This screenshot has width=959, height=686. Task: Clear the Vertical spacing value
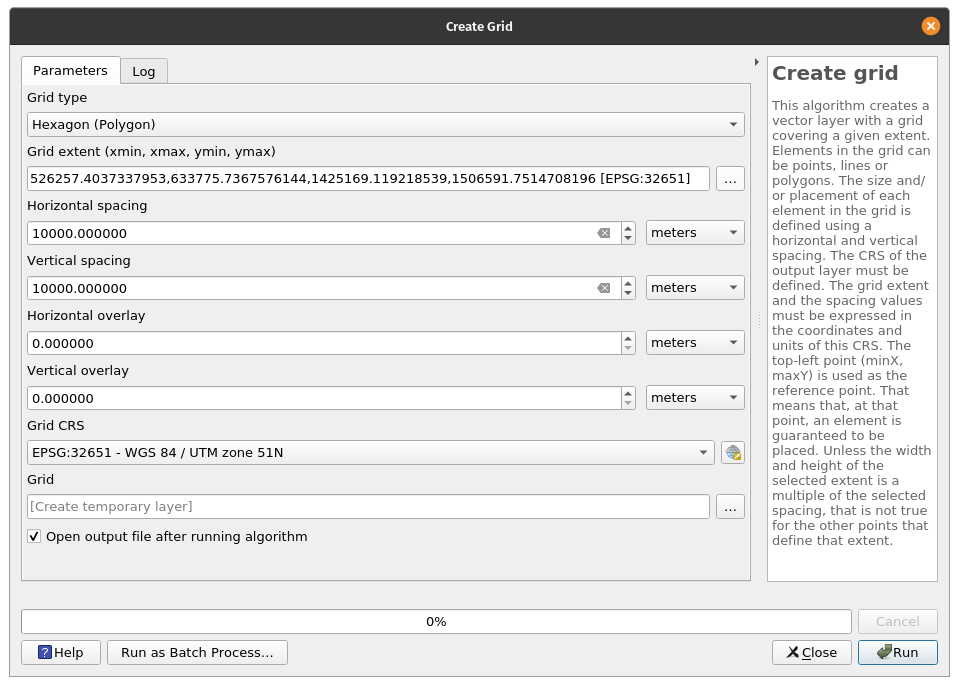tap(604, 288)
